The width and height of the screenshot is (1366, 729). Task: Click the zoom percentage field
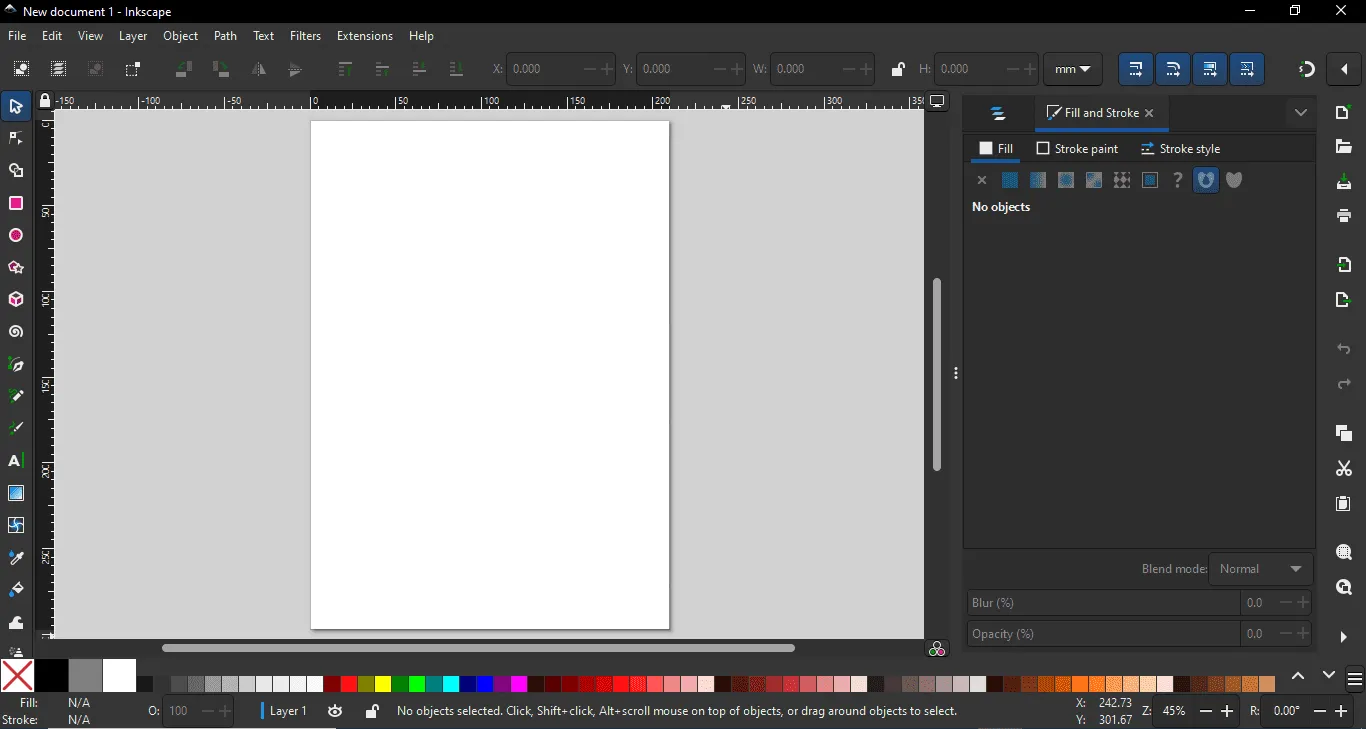click(x=1175, y=711)
